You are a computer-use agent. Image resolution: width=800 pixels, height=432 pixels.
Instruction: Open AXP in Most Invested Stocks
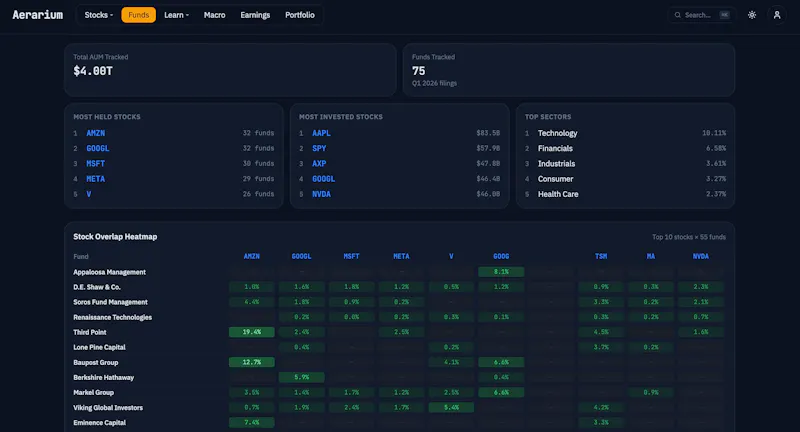pyautogui.click(x=319, y=164)
